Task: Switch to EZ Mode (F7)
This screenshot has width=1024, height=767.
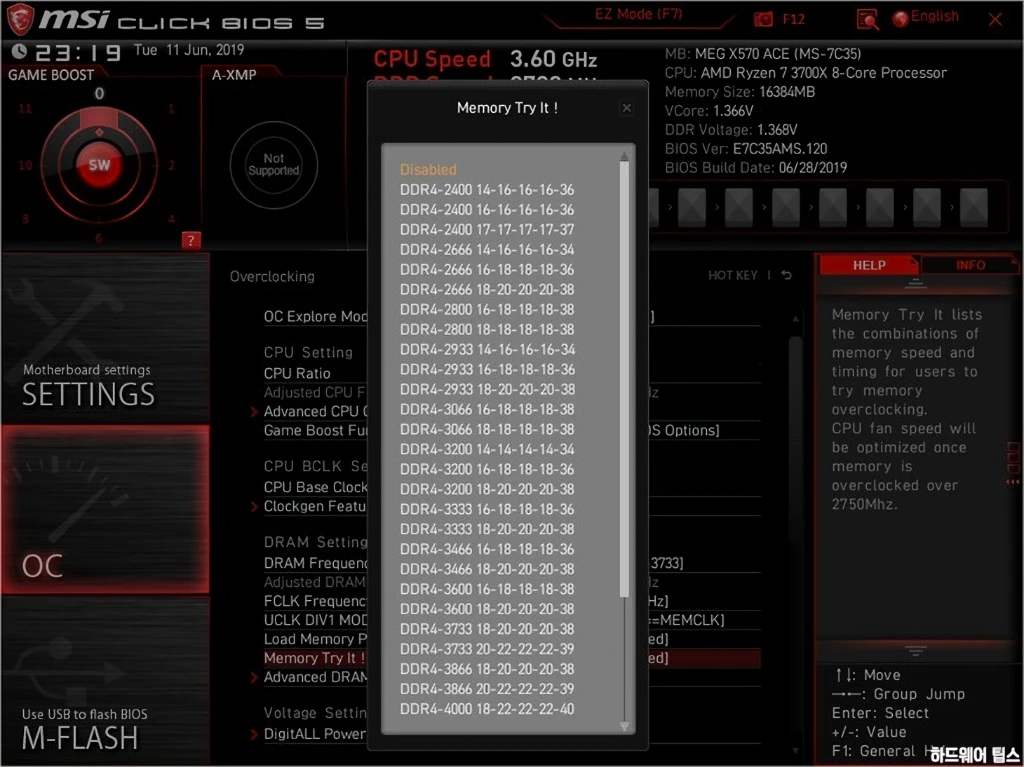Action: point(638,14)
